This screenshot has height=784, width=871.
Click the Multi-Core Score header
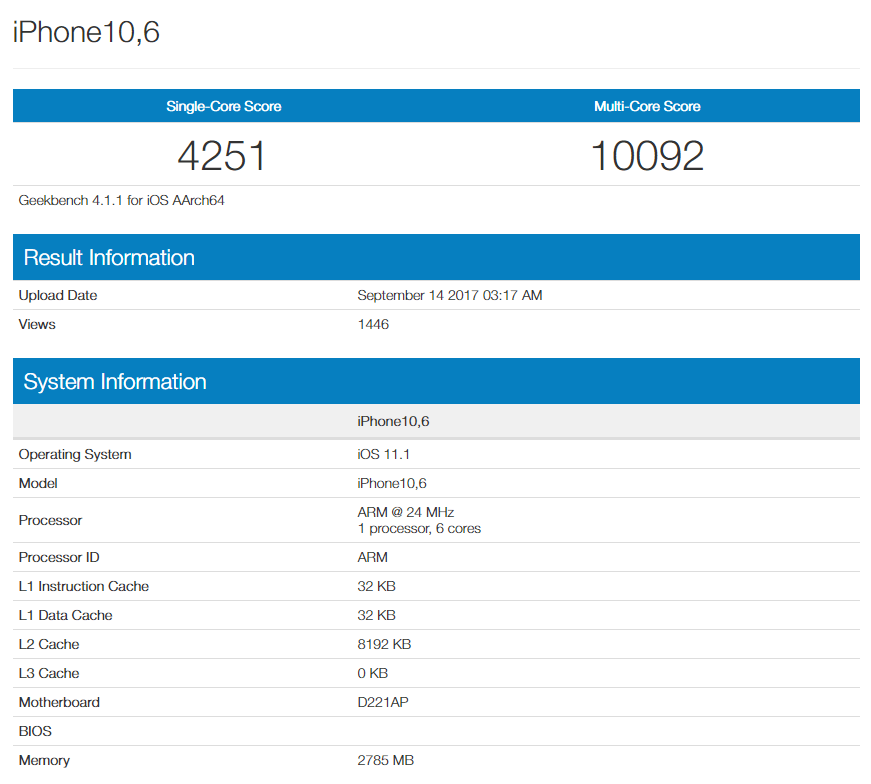(647, 106)
